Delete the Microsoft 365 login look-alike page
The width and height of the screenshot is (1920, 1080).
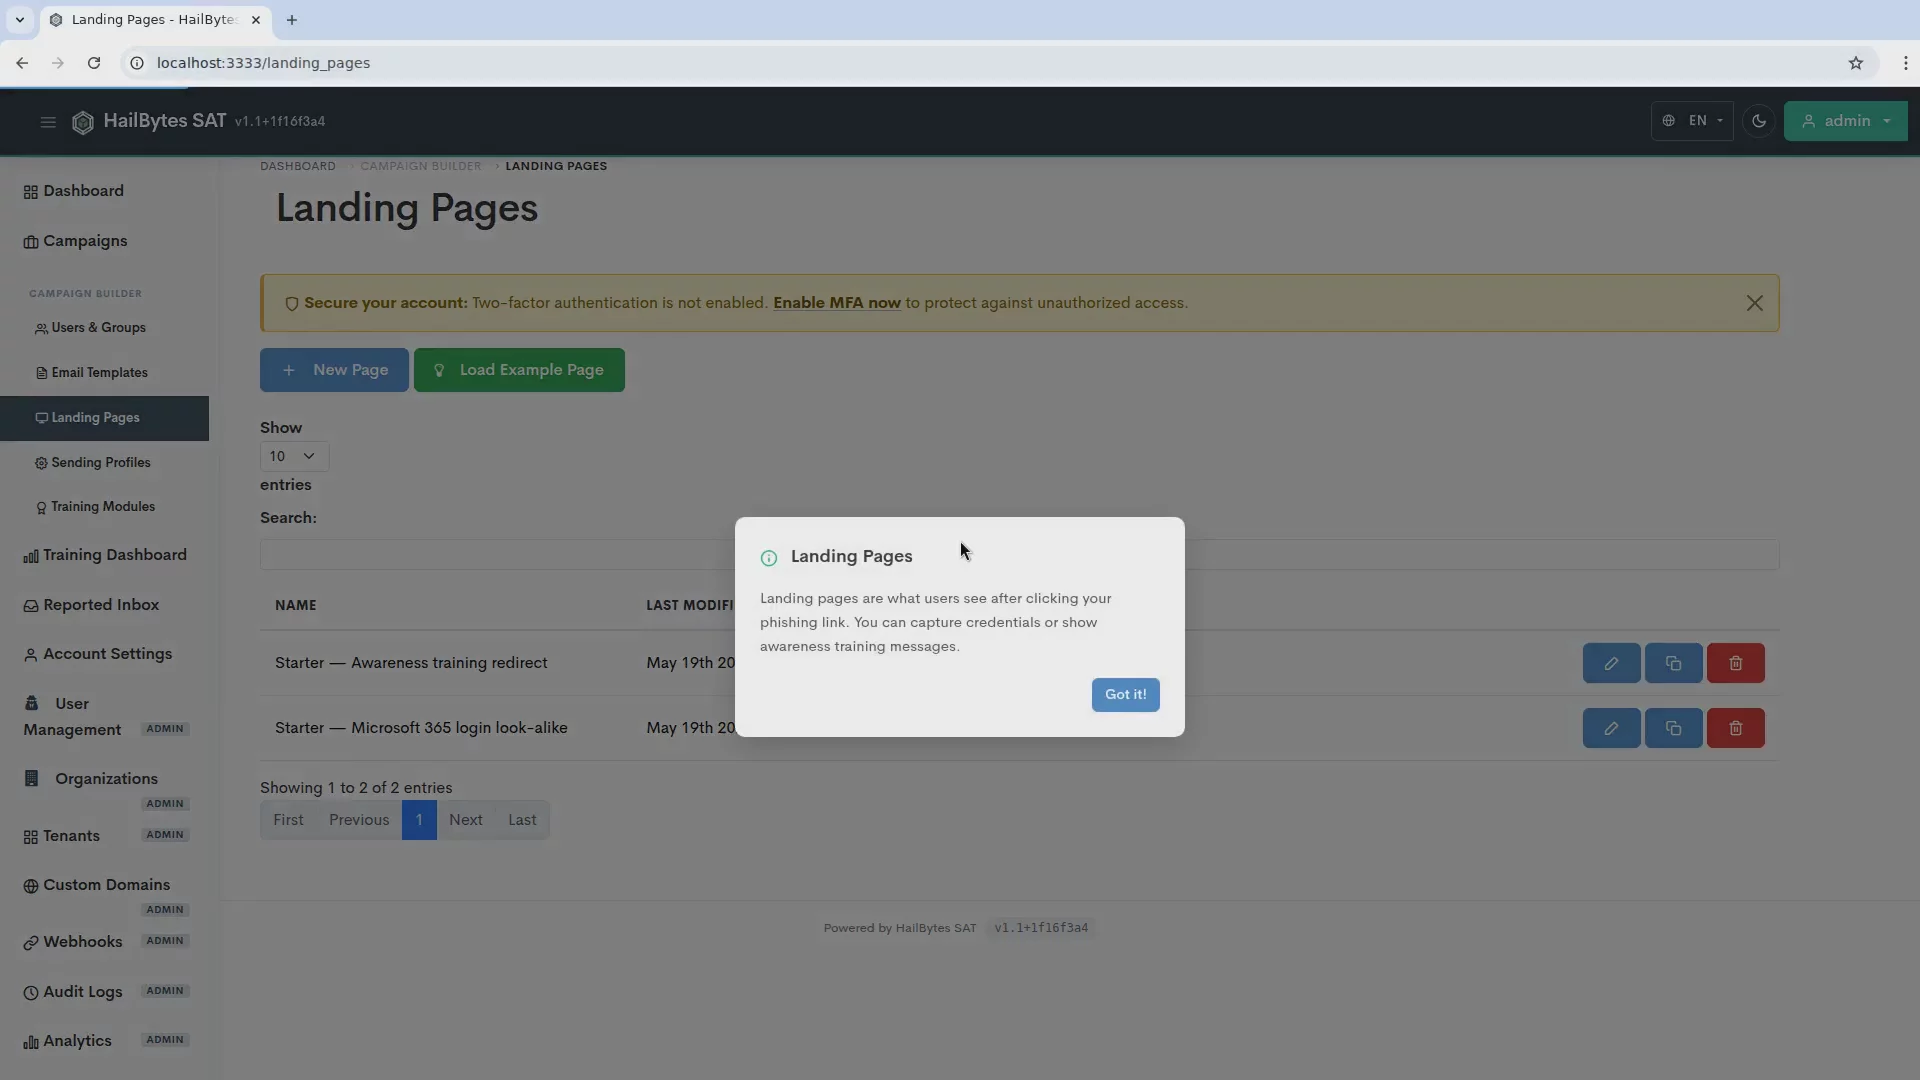(x=1735, y=728)
